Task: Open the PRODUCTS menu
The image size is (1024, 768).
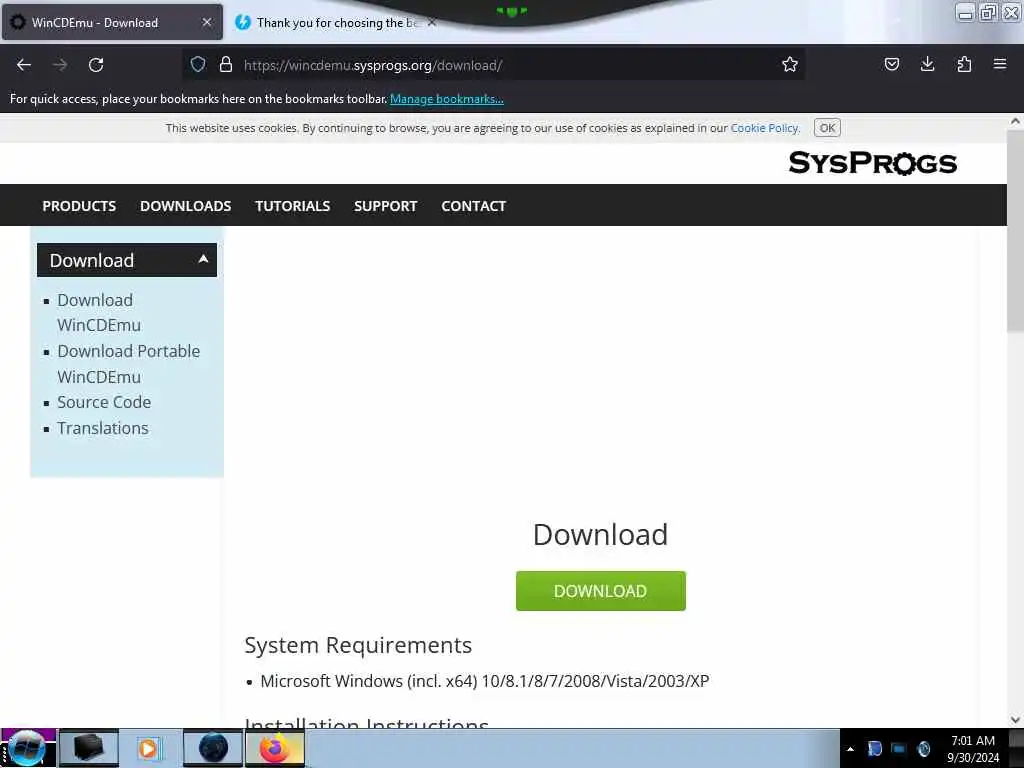Action: click(x=79, y=206)
